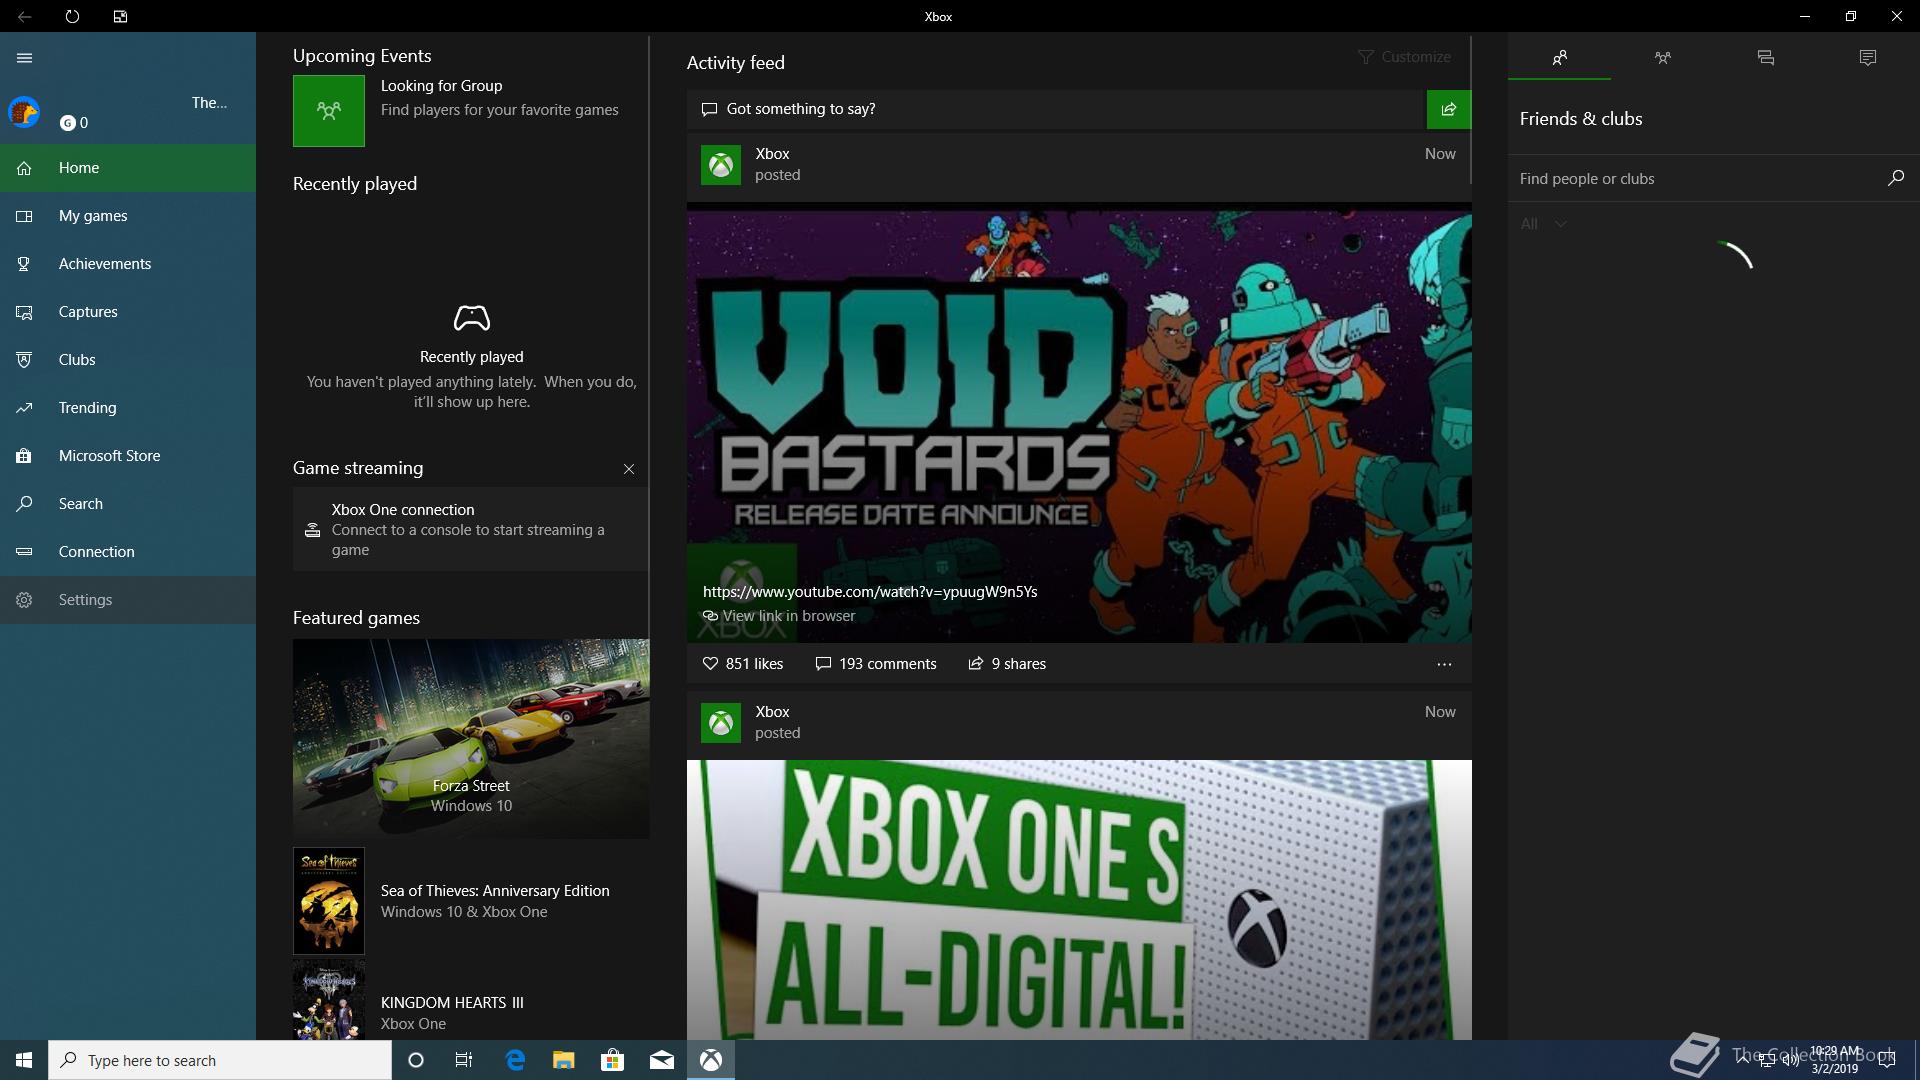Open Task View on taskbar
1920x1080 pixels.
click(464, 1060)
